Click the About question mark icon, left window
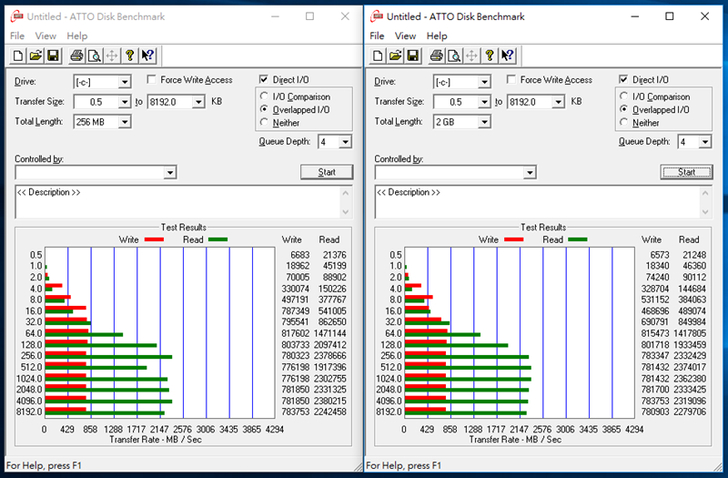728x478 pixels. pos(129,55)
